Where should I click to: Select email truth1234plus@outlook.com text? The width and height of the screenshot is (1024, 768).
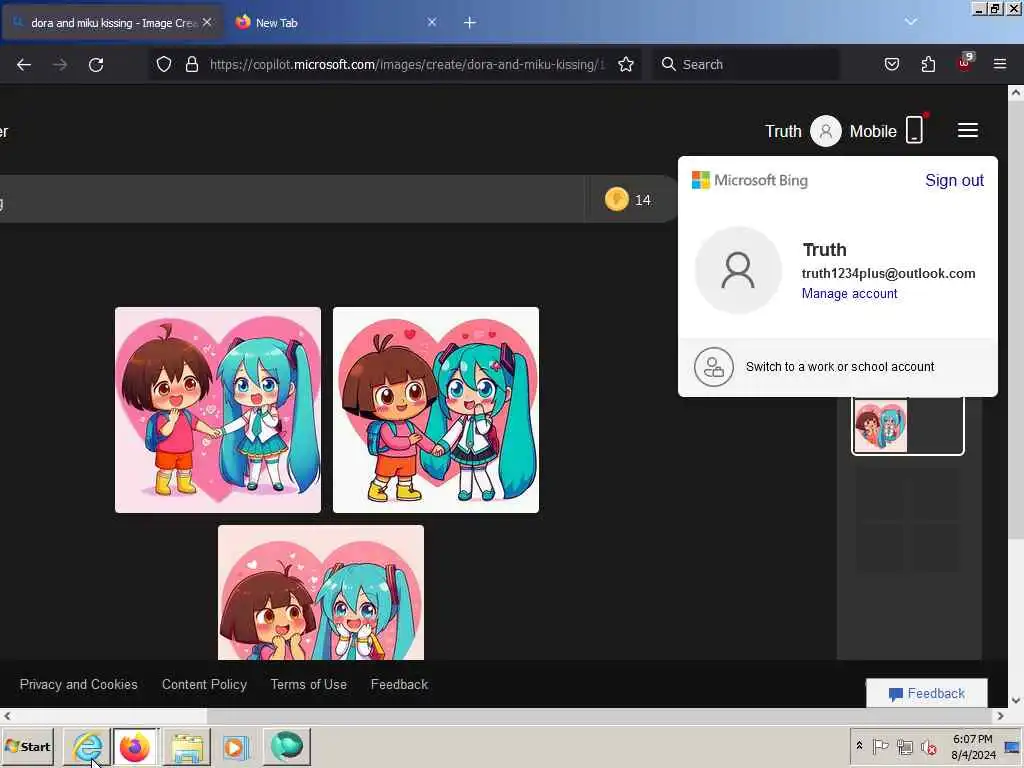coord(888,274)
